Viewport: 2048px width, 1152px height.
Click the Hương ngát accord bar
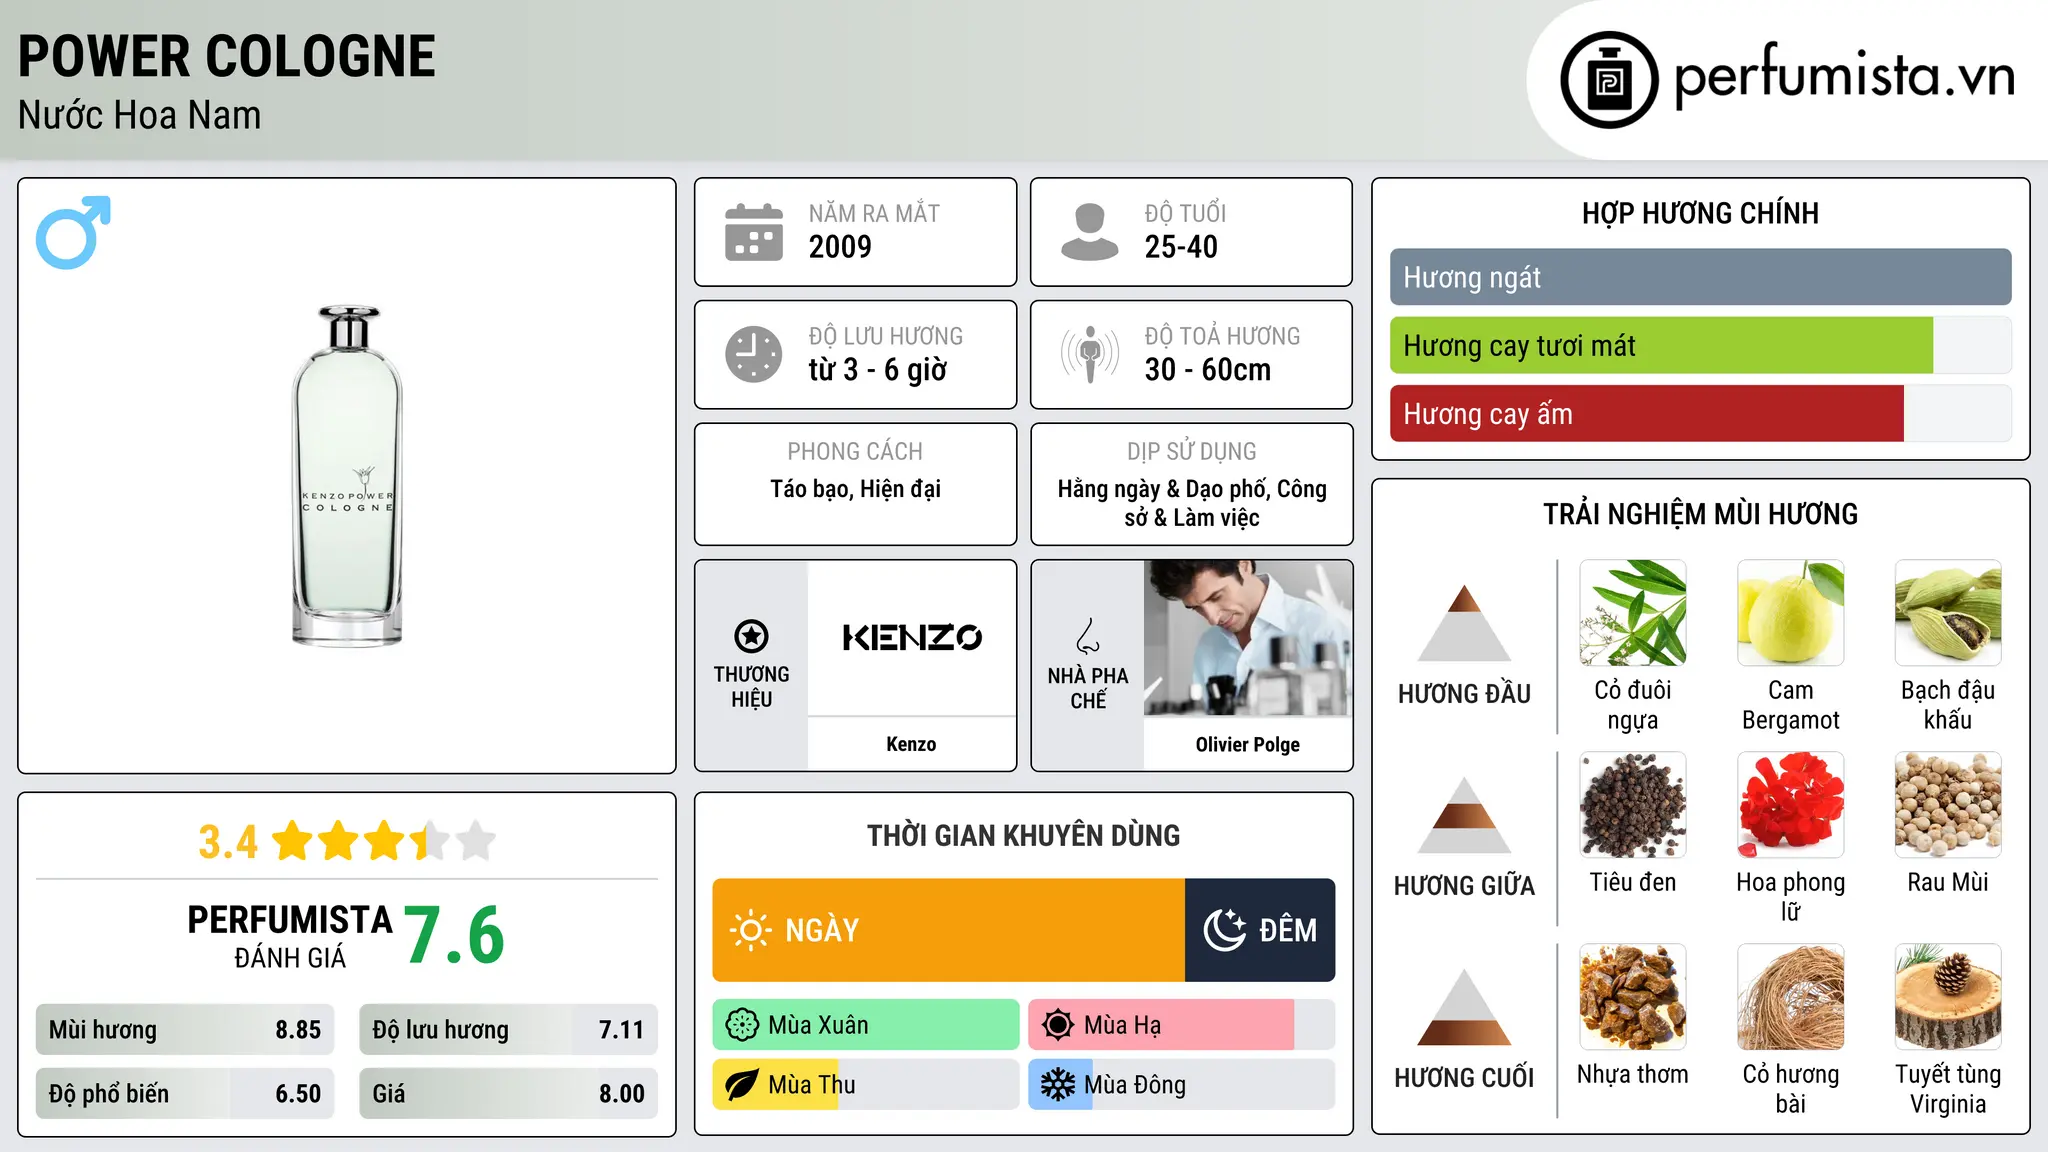[x=1700, y=277]
